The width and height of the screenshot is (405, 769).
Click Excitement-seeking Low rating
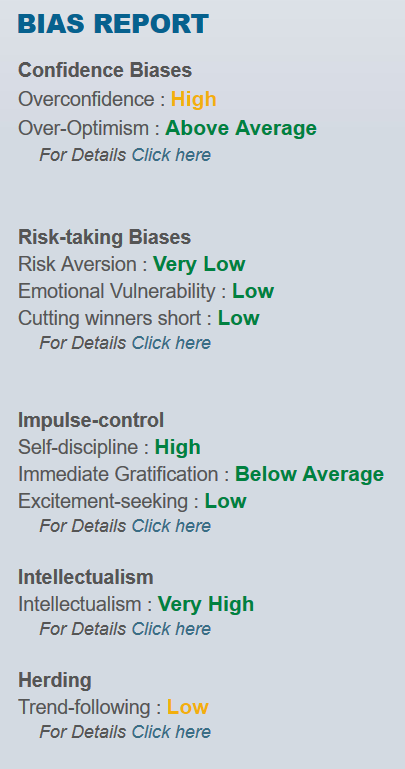[x=226, y=501]
